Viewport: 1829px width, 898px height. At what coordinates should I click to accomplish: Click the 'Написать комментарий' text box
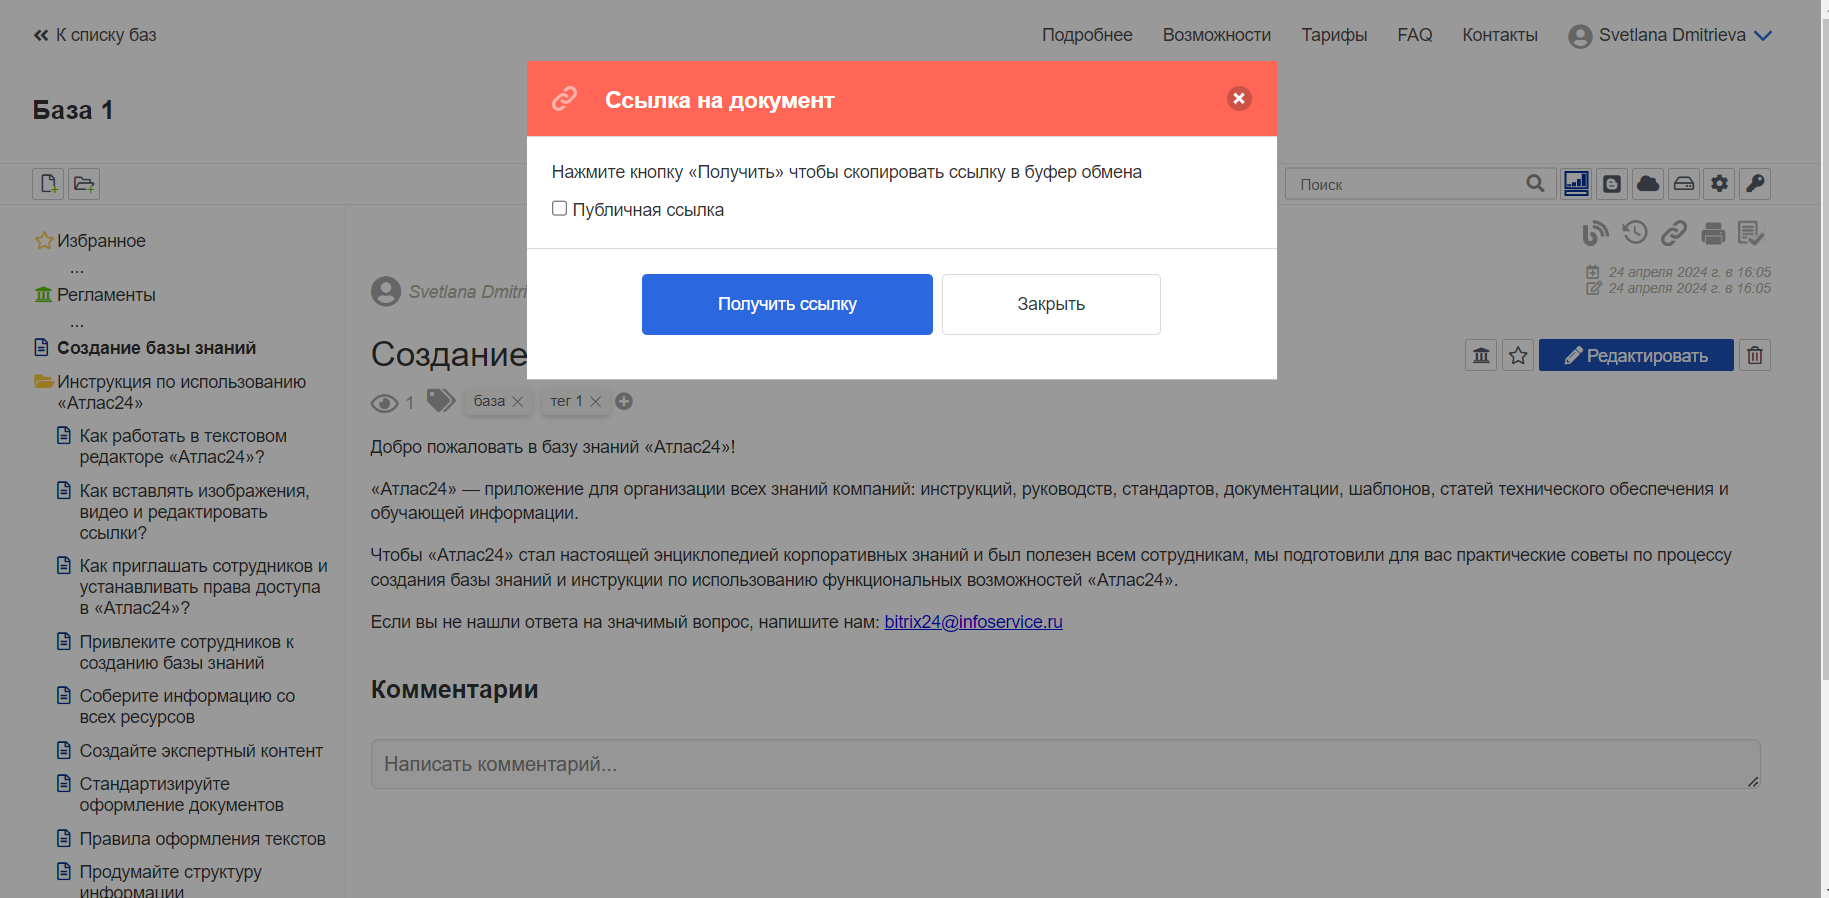1065,764
